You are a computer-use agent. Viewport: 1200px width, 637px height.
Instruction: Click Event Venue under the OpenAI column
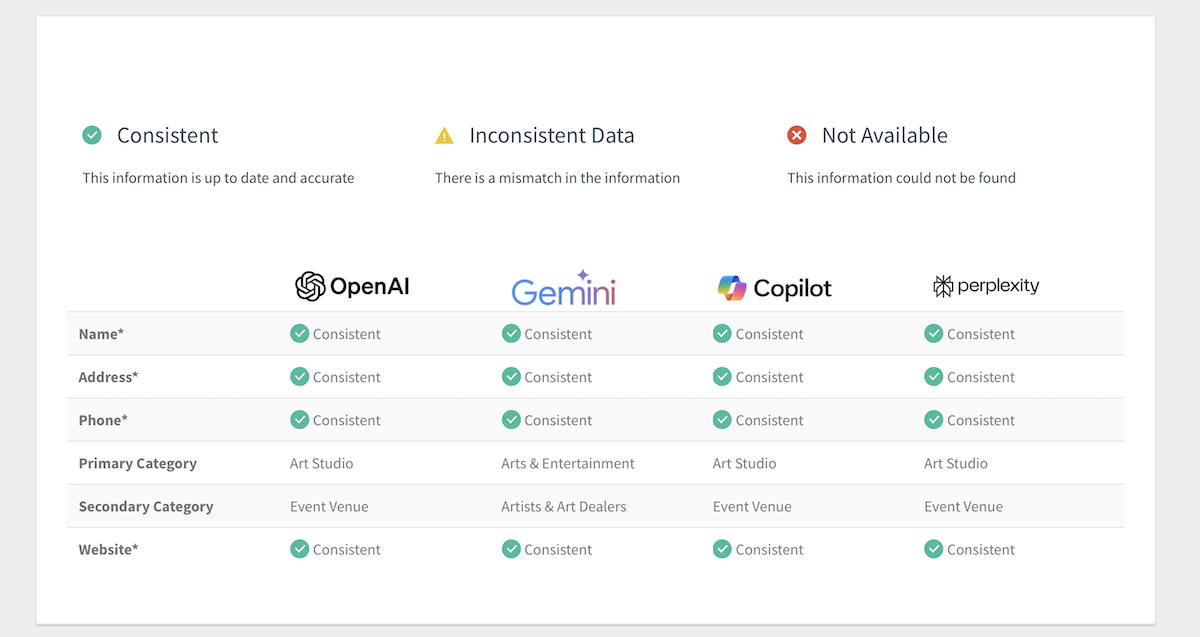point(329,507)
